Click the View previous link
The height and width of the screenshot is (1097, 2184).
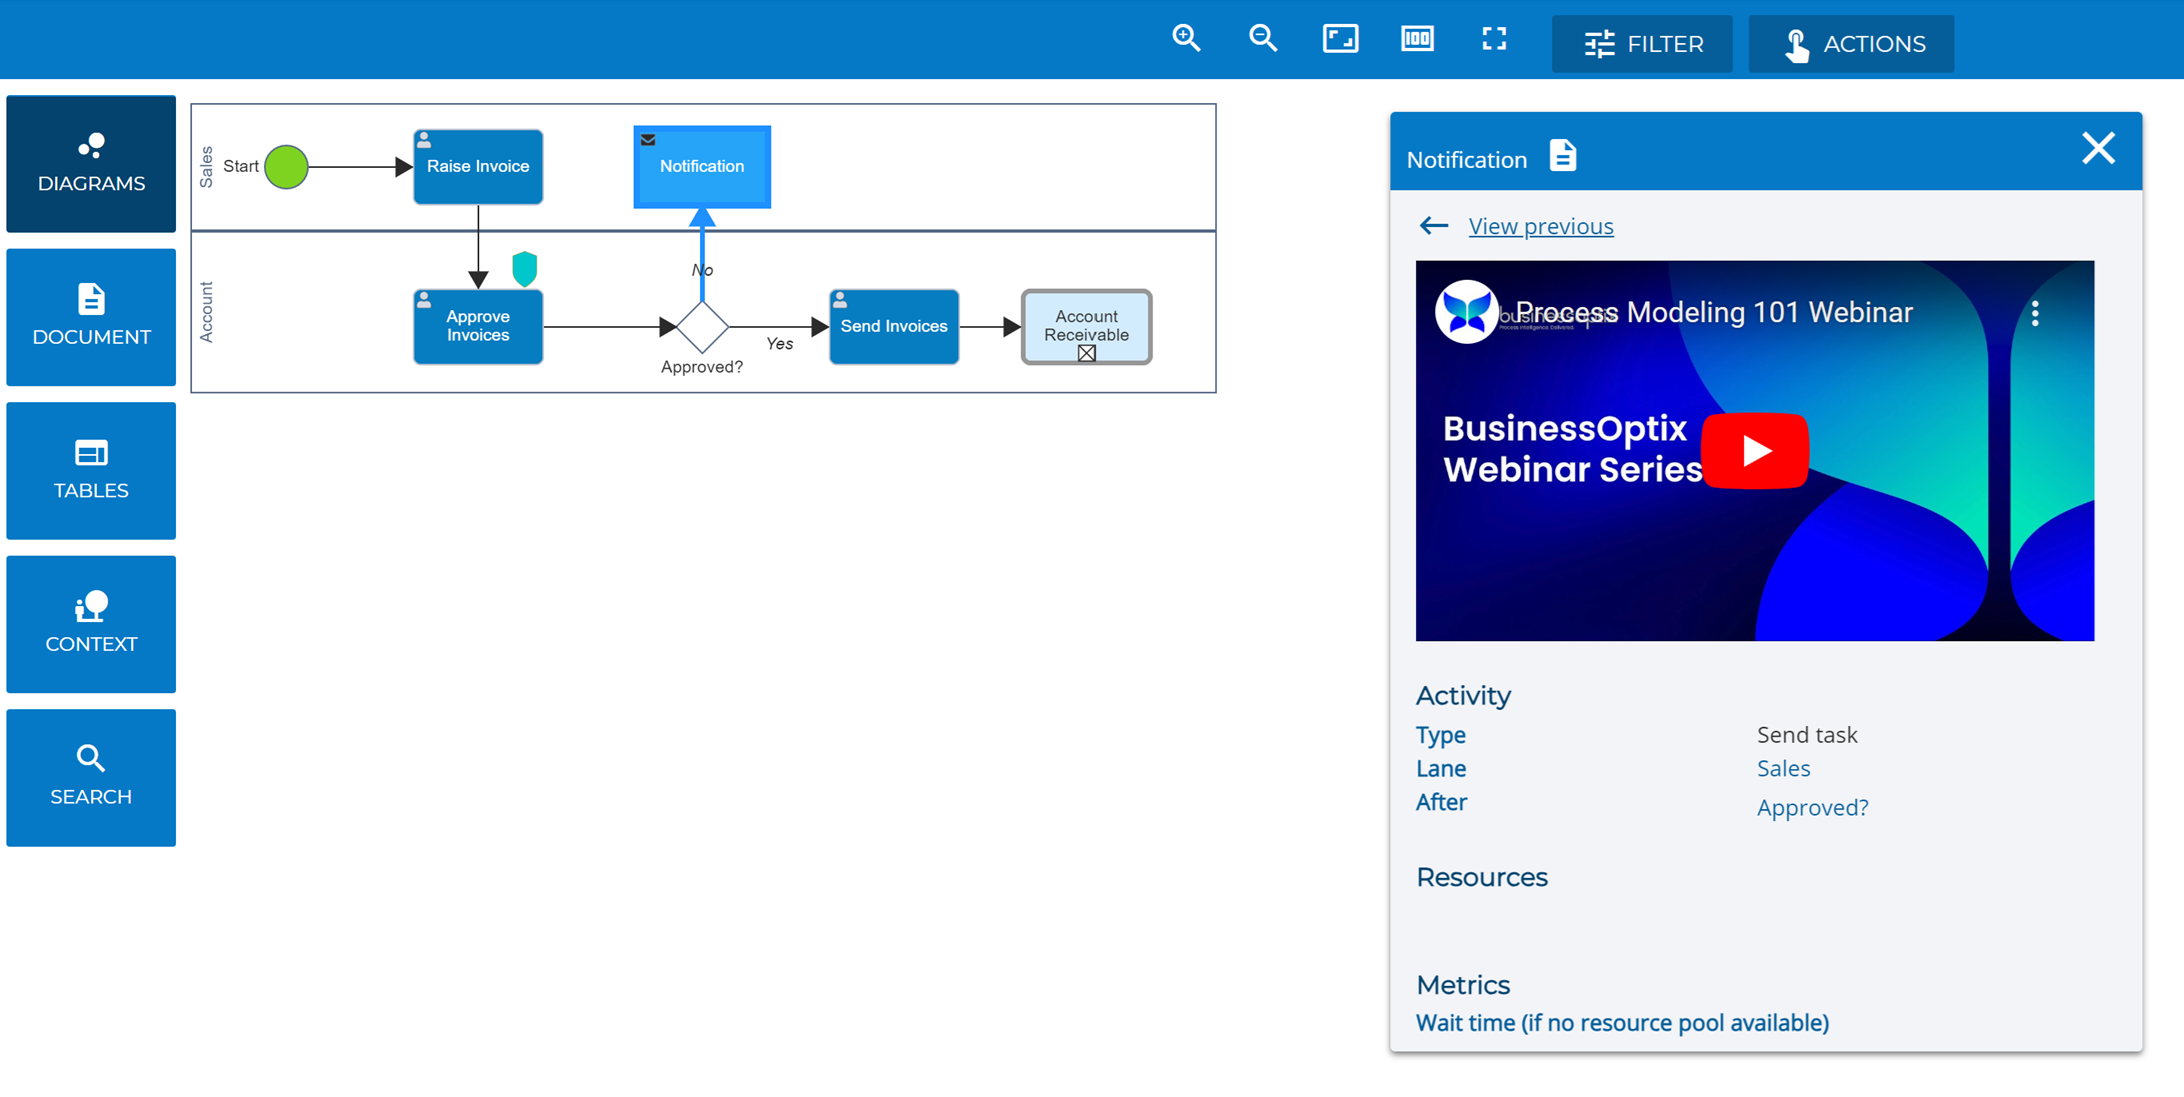coord(1540,226)
